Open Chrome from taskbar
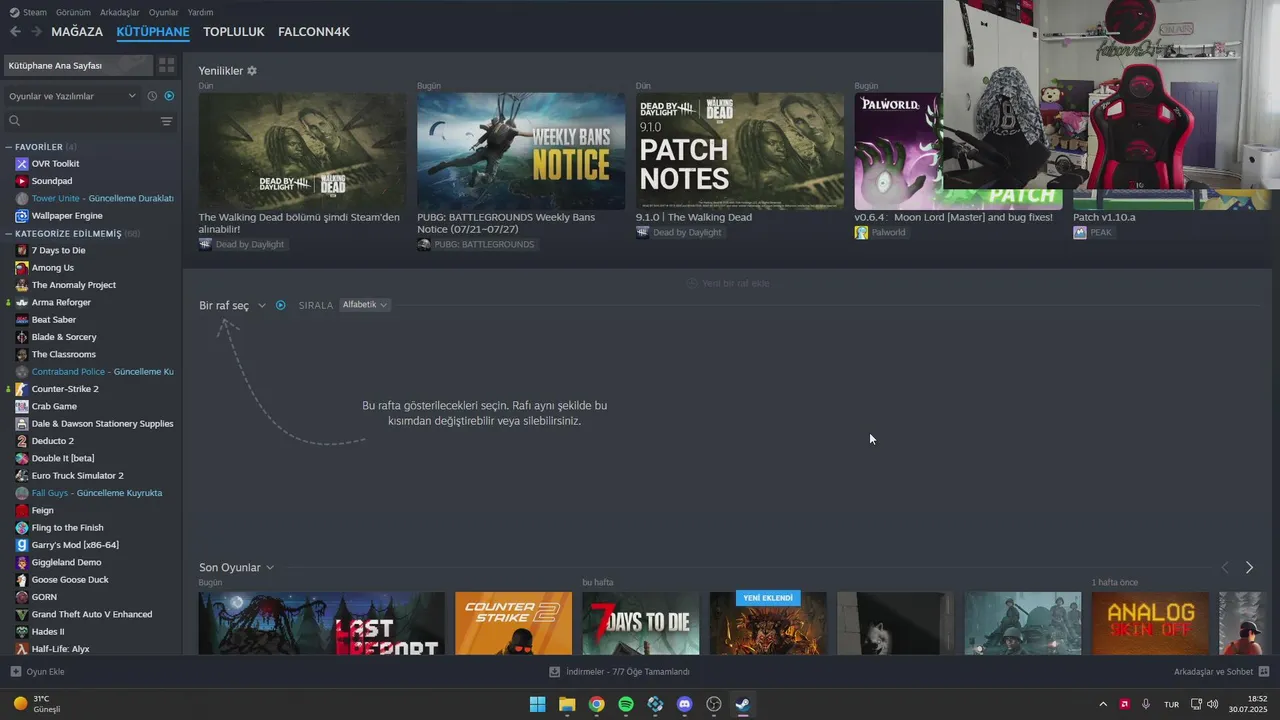 tap(596, 704)
